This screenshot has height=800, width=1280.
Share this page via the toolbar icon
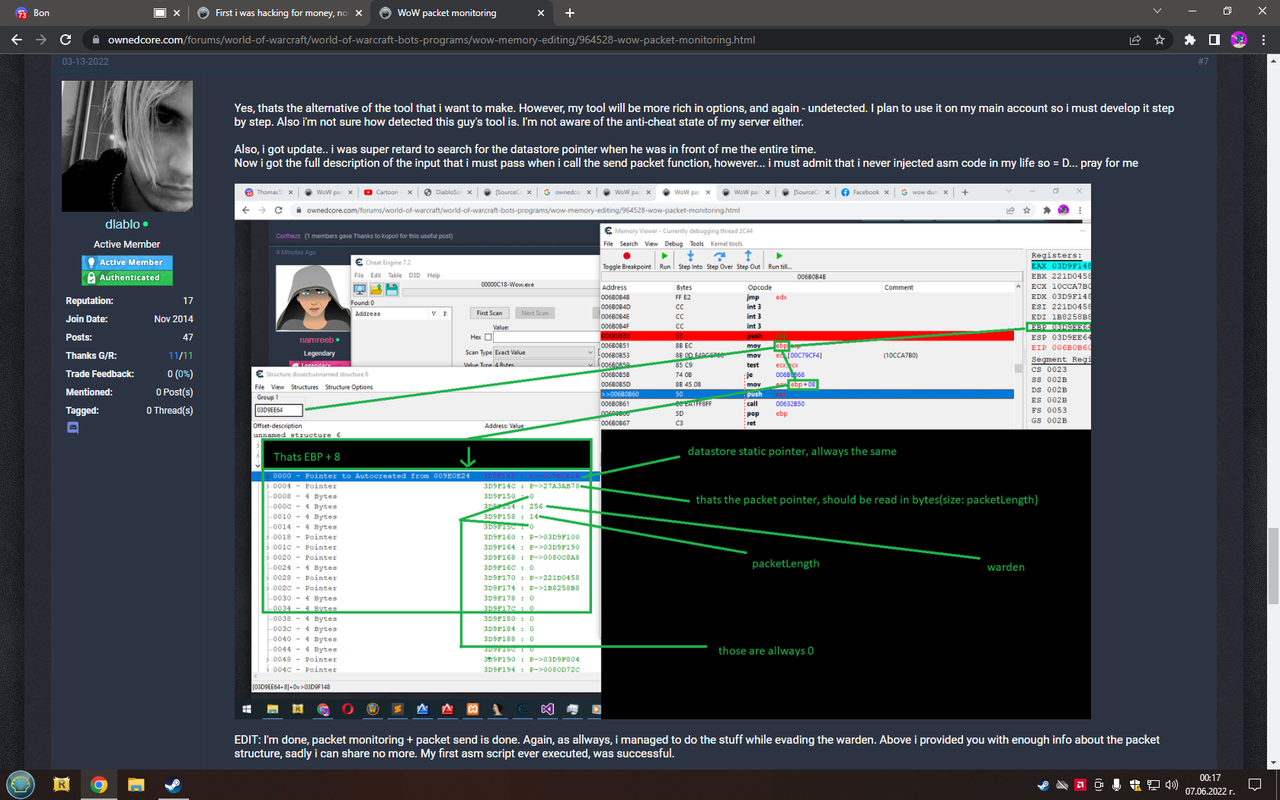coord(1135,40)
